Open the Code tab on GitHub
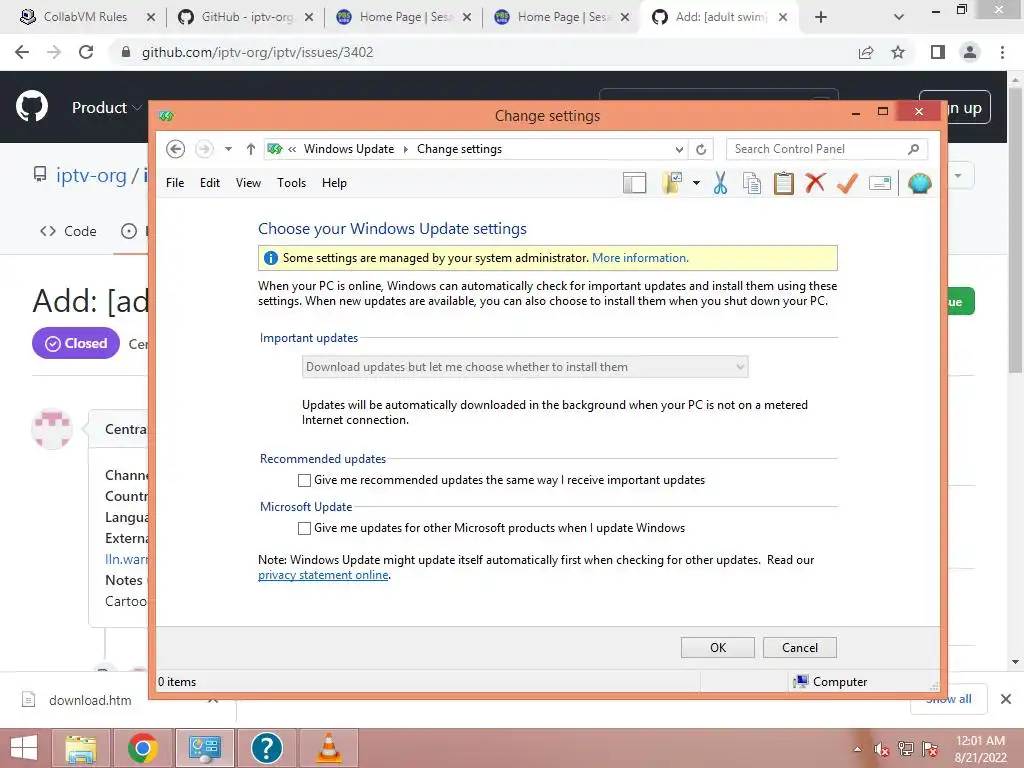The image size is (1024, 768). point(69,231)
